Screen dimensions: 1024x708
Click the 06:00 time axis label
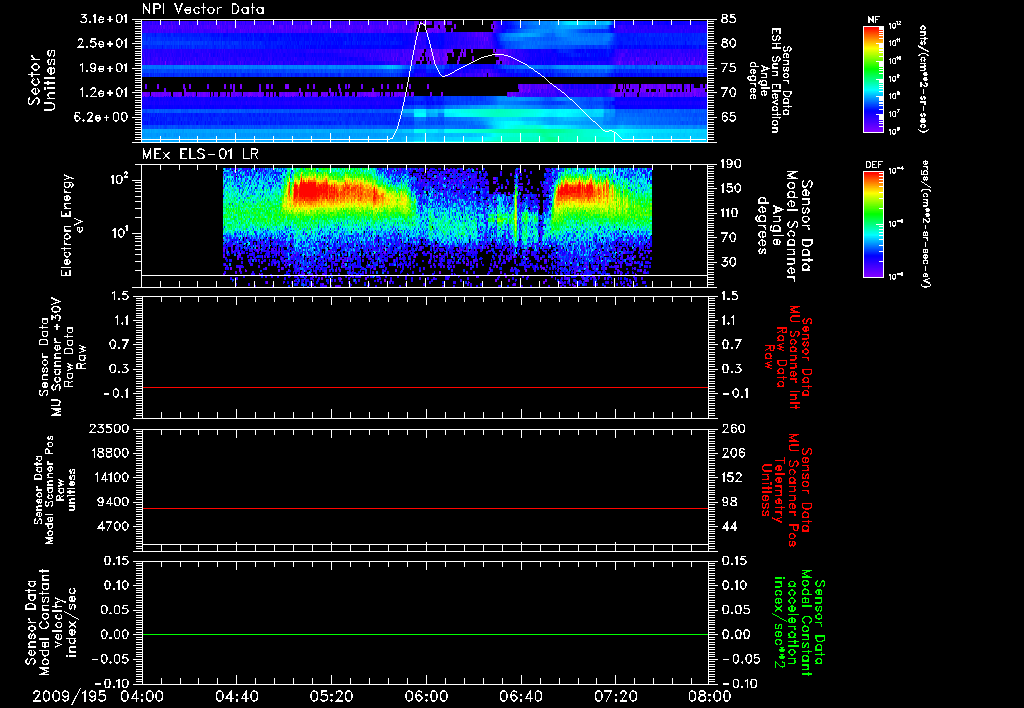[x=426, y=697]
